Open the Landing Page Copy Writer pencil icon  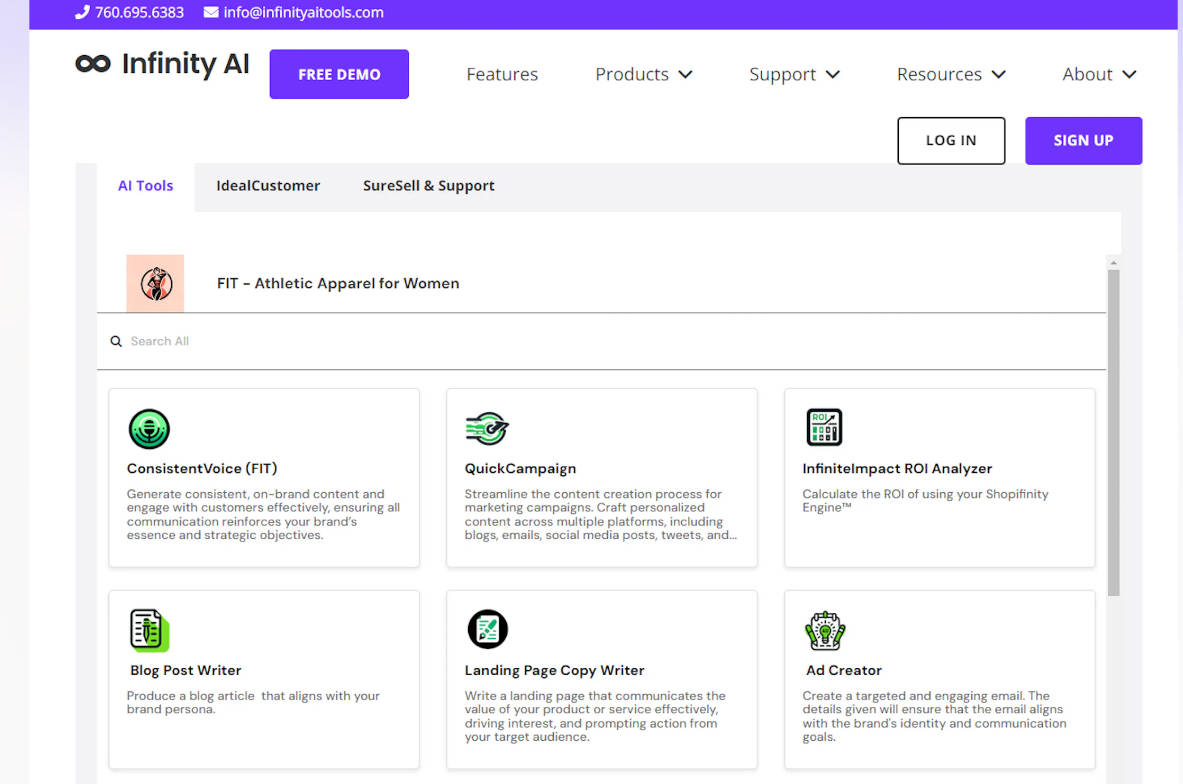tap(487, 629)
